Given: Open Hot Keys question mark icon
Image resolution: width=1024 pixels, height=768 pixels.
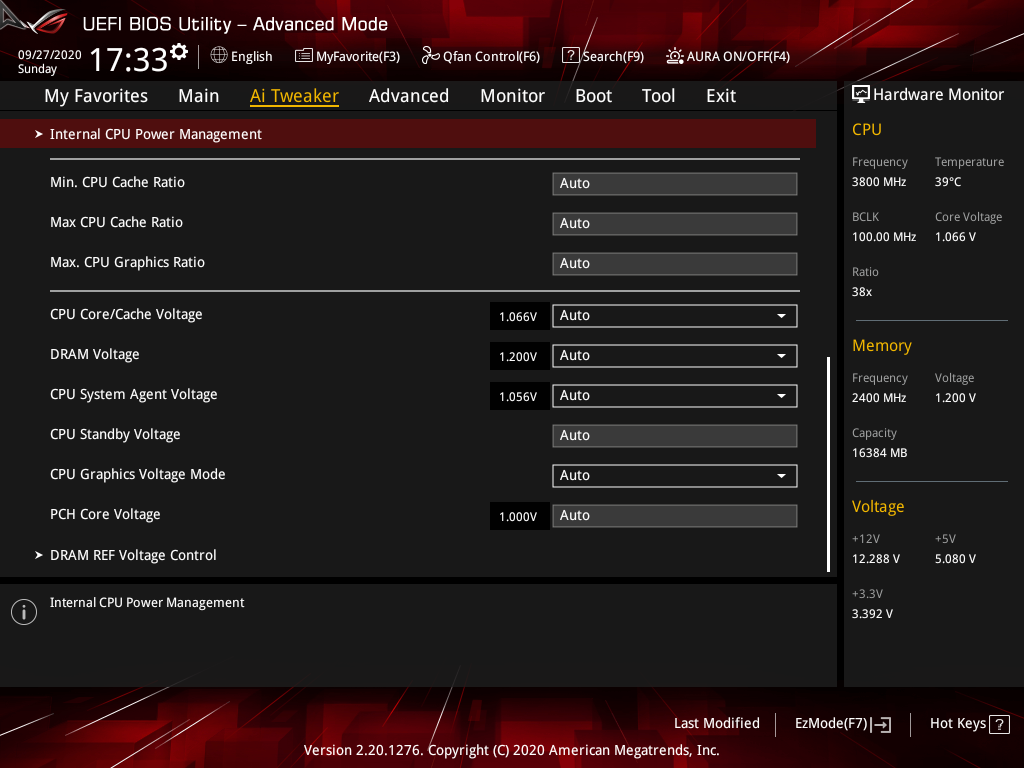Looking at the screenshot, I should (999, 724).
